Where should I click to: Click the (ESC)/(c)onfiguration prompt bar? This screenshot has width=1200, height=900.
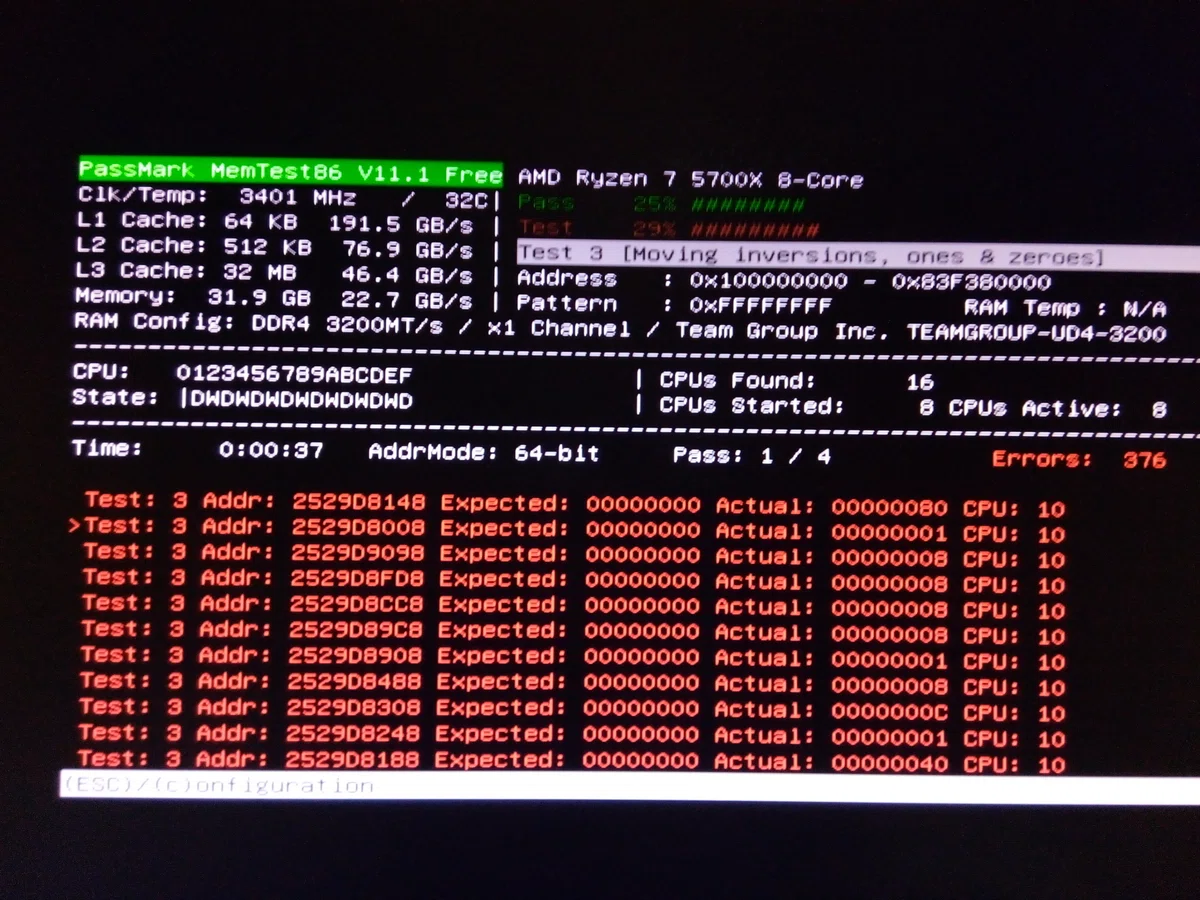tap(630, 786)
